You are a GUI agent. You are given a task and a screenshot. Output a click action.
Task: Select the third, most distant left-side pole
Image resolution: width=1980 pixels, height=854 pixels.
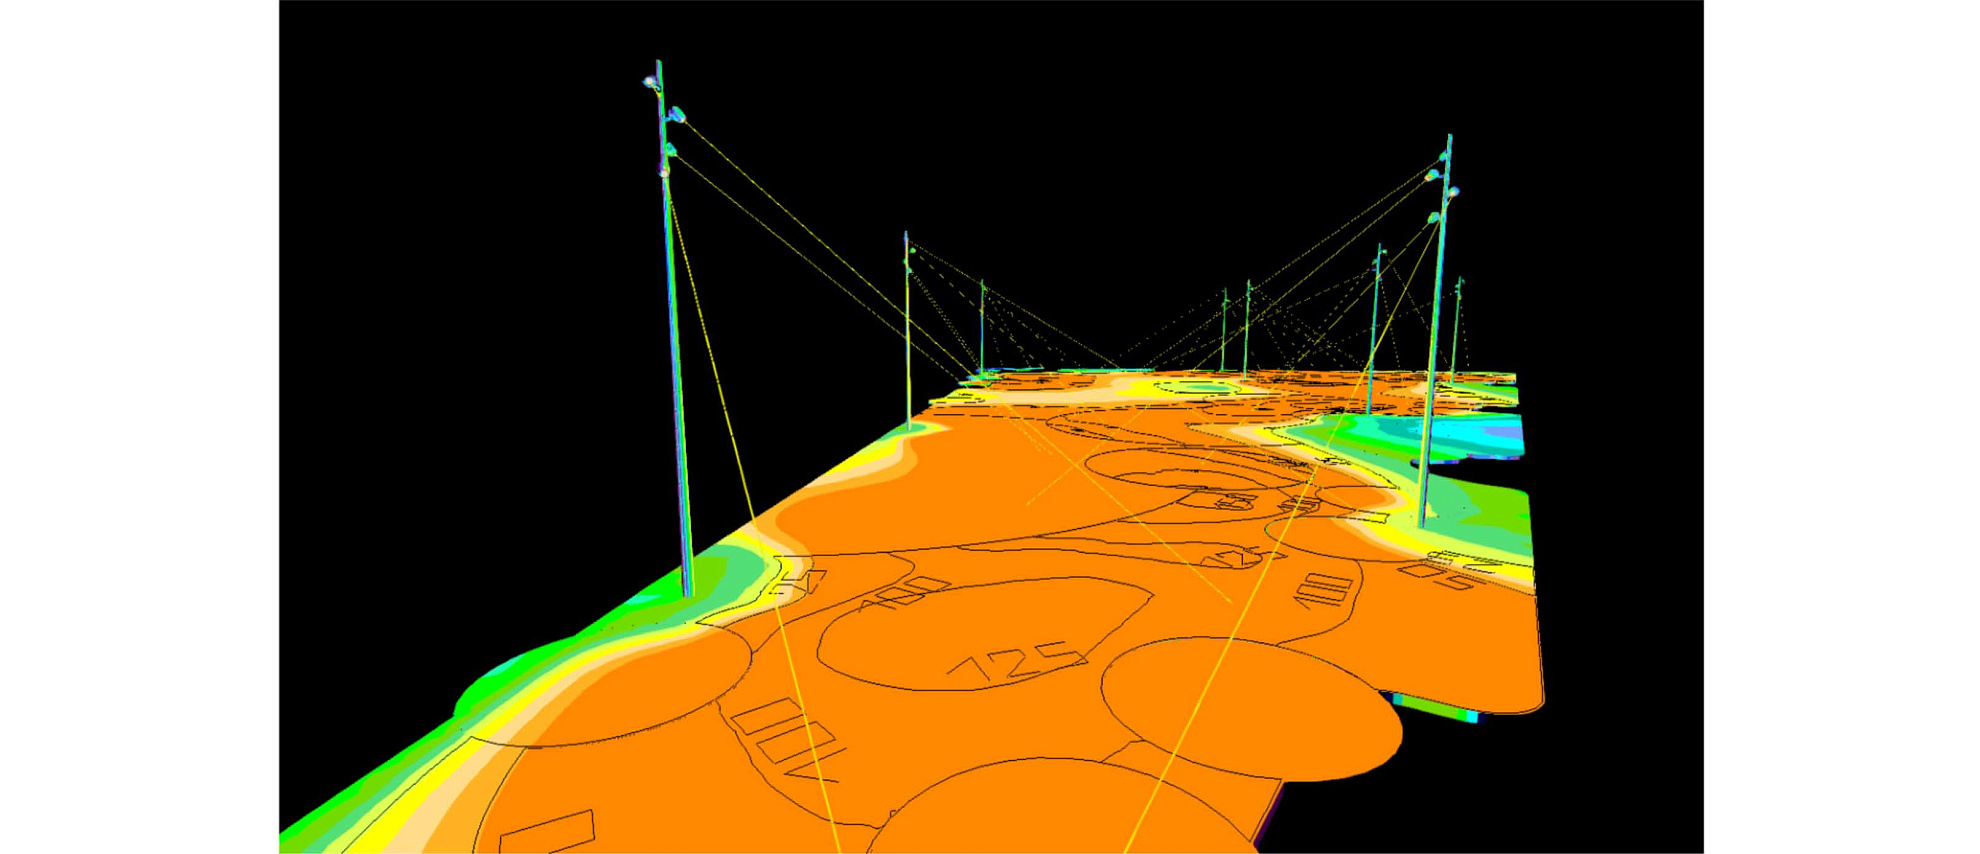click(982, 325)
